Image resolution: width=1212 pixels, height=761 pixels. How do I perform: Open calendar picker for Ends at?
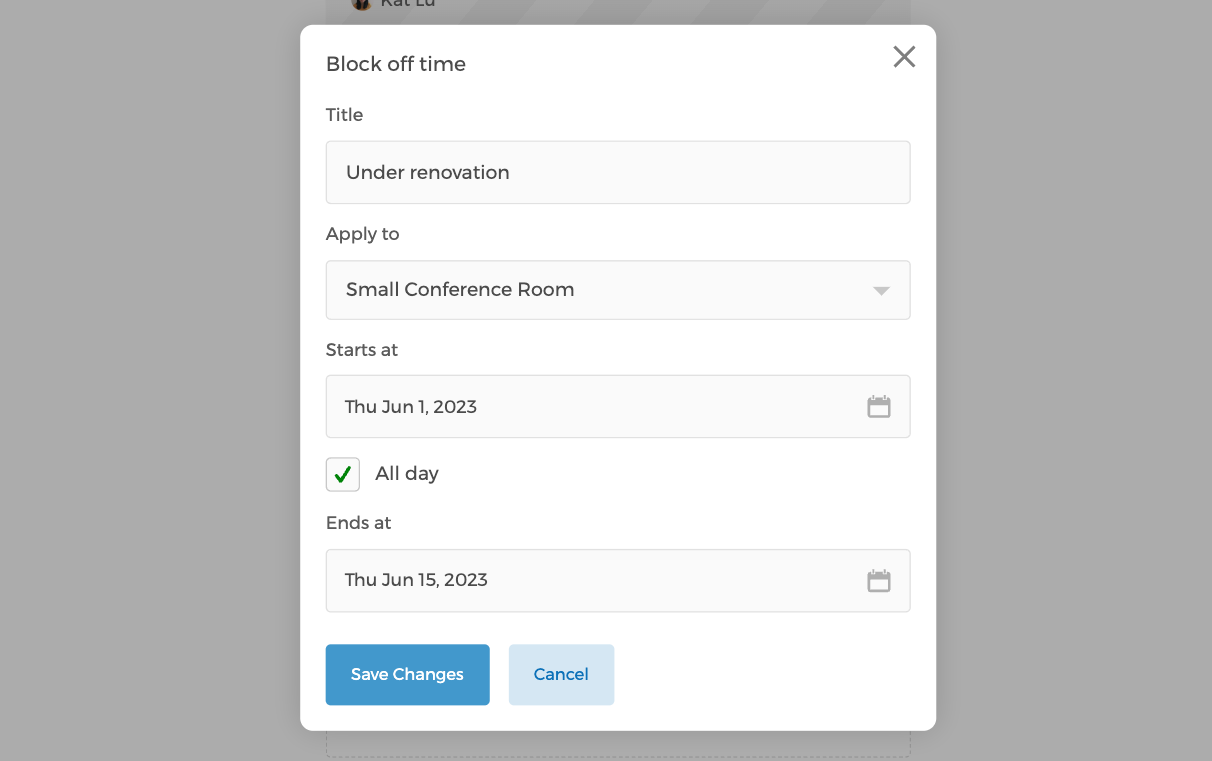[x=878, y=581]
